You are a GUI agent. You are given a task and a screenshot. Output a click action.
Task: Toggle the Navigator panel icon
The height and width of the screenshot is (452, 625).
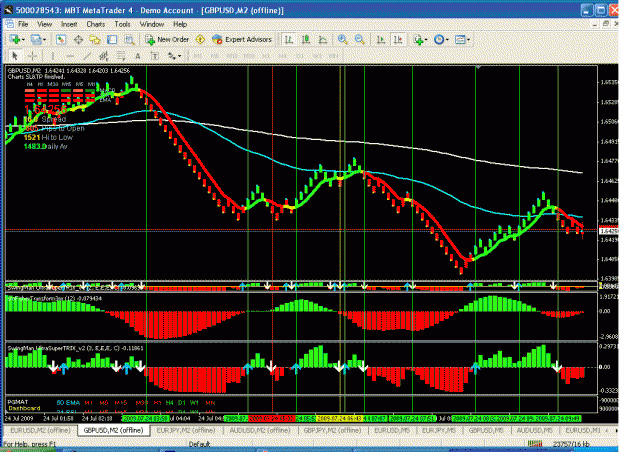95,39
